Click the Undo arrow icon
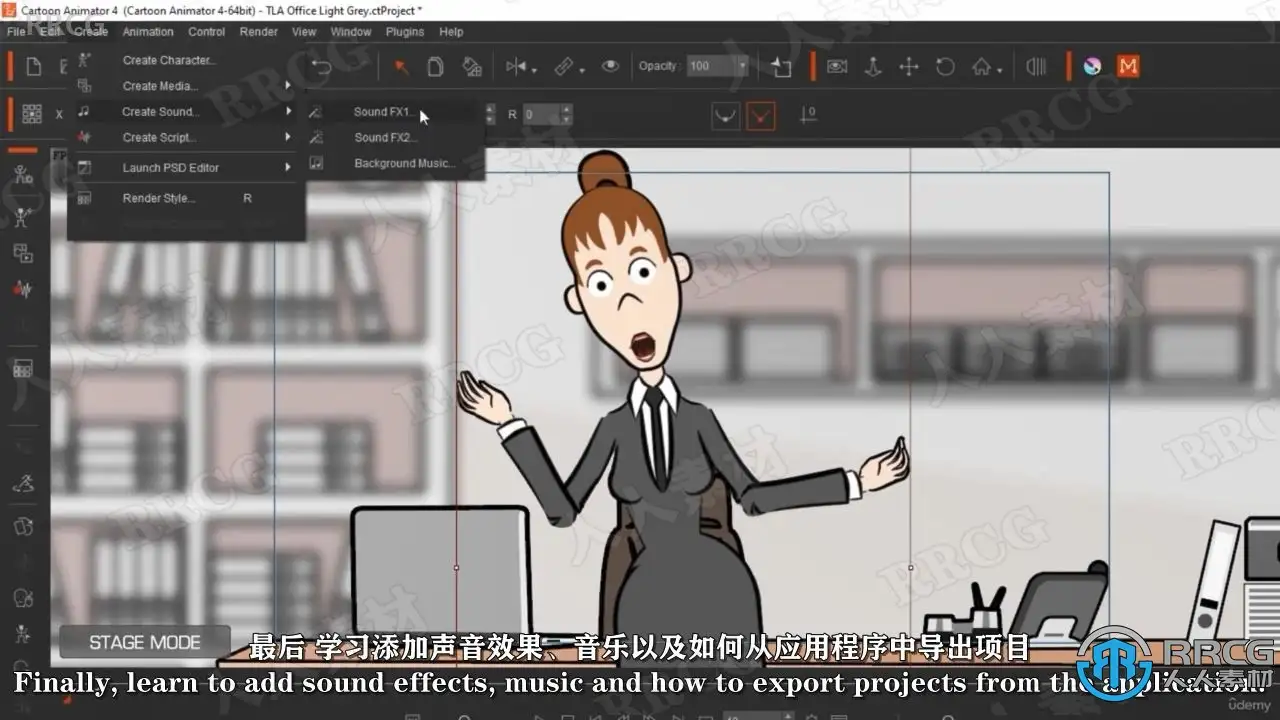 (322, 67)
